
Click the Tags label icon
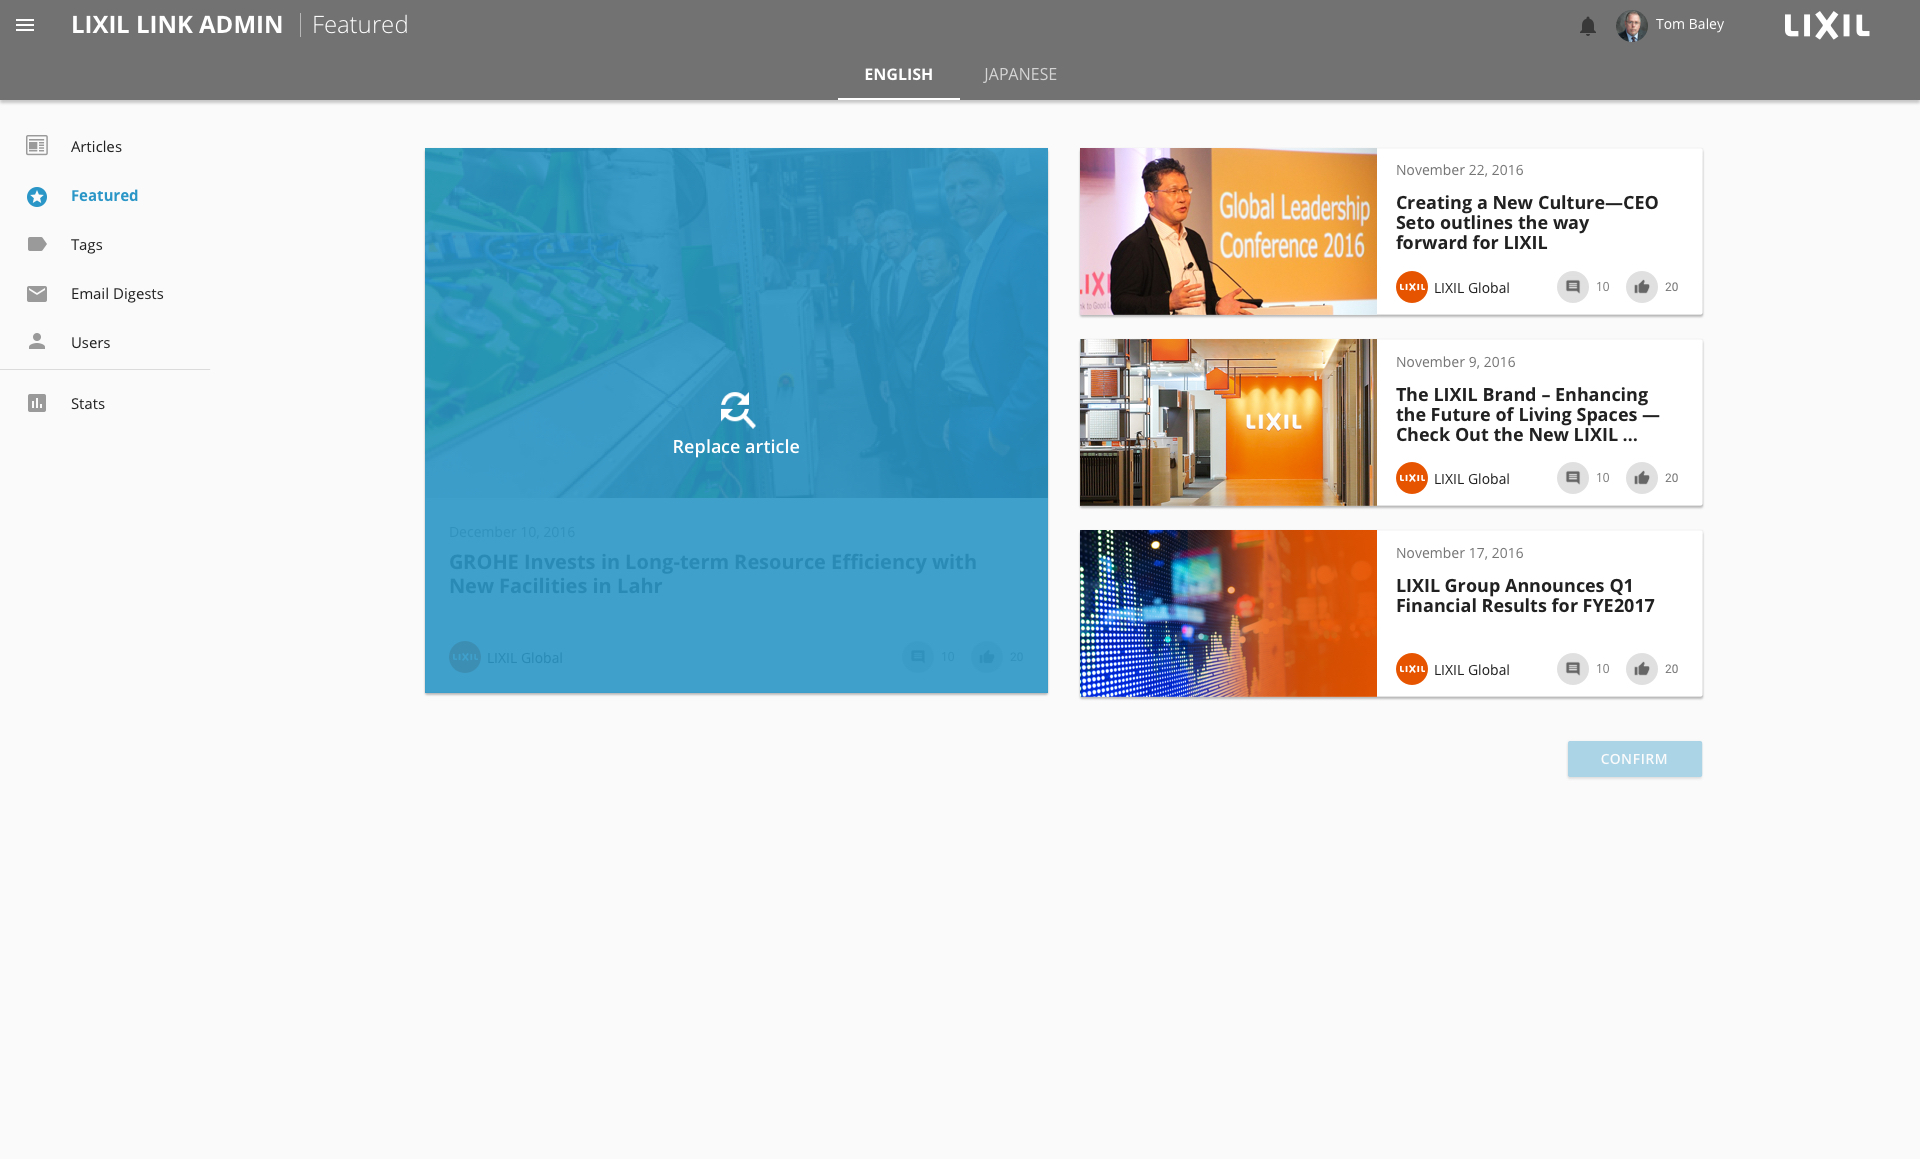(37, 244)
